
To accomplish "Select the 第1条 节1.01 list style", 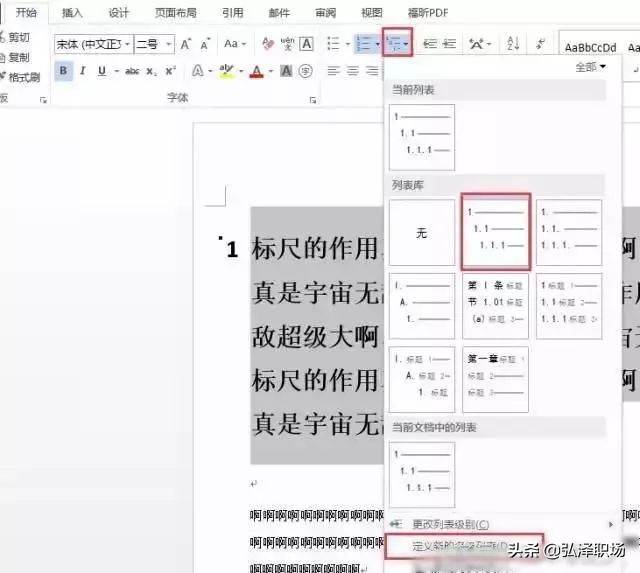I will tap(495, 306).
